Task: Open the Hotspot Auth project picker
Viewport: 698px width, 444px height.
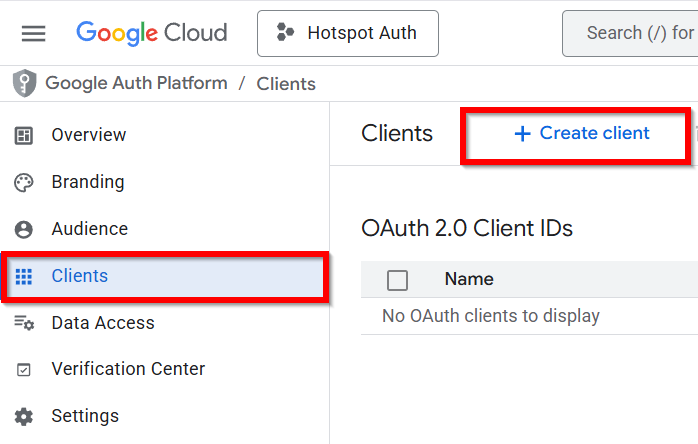Action: click(x=347, y=33)
